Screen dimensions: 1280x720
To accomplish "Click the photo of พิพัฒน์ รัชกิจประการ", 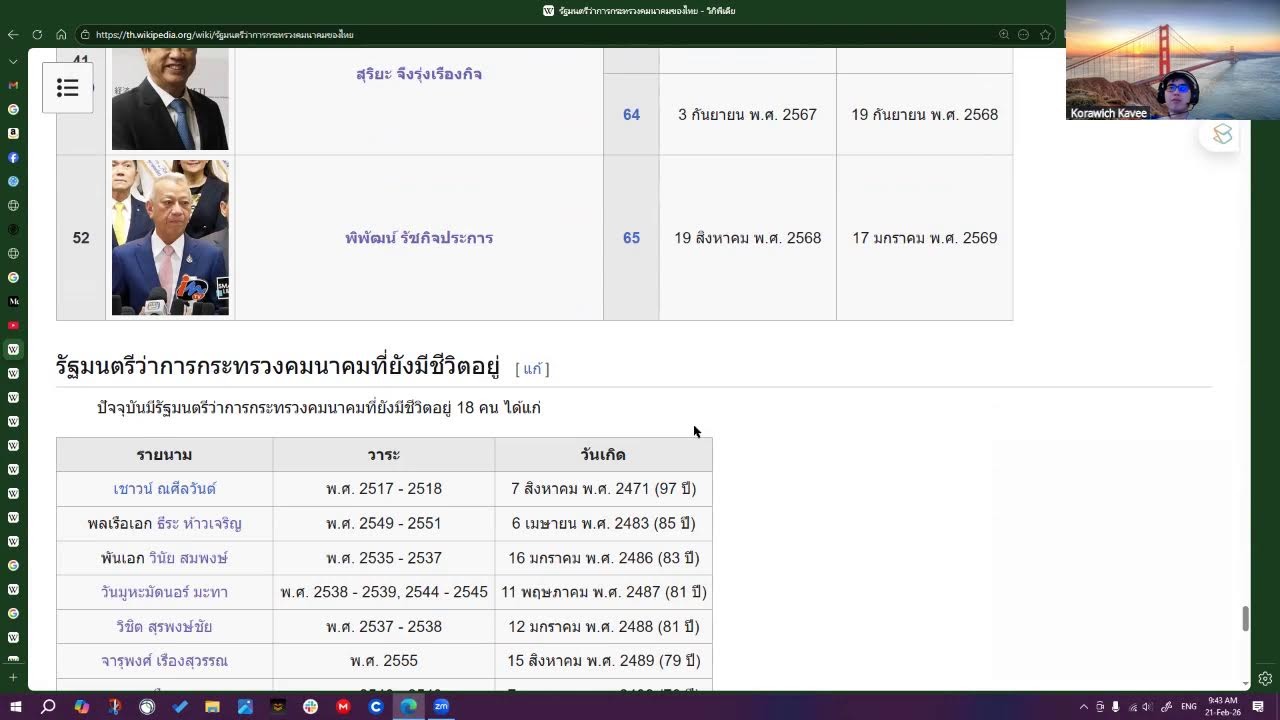I will click(170, 237).
